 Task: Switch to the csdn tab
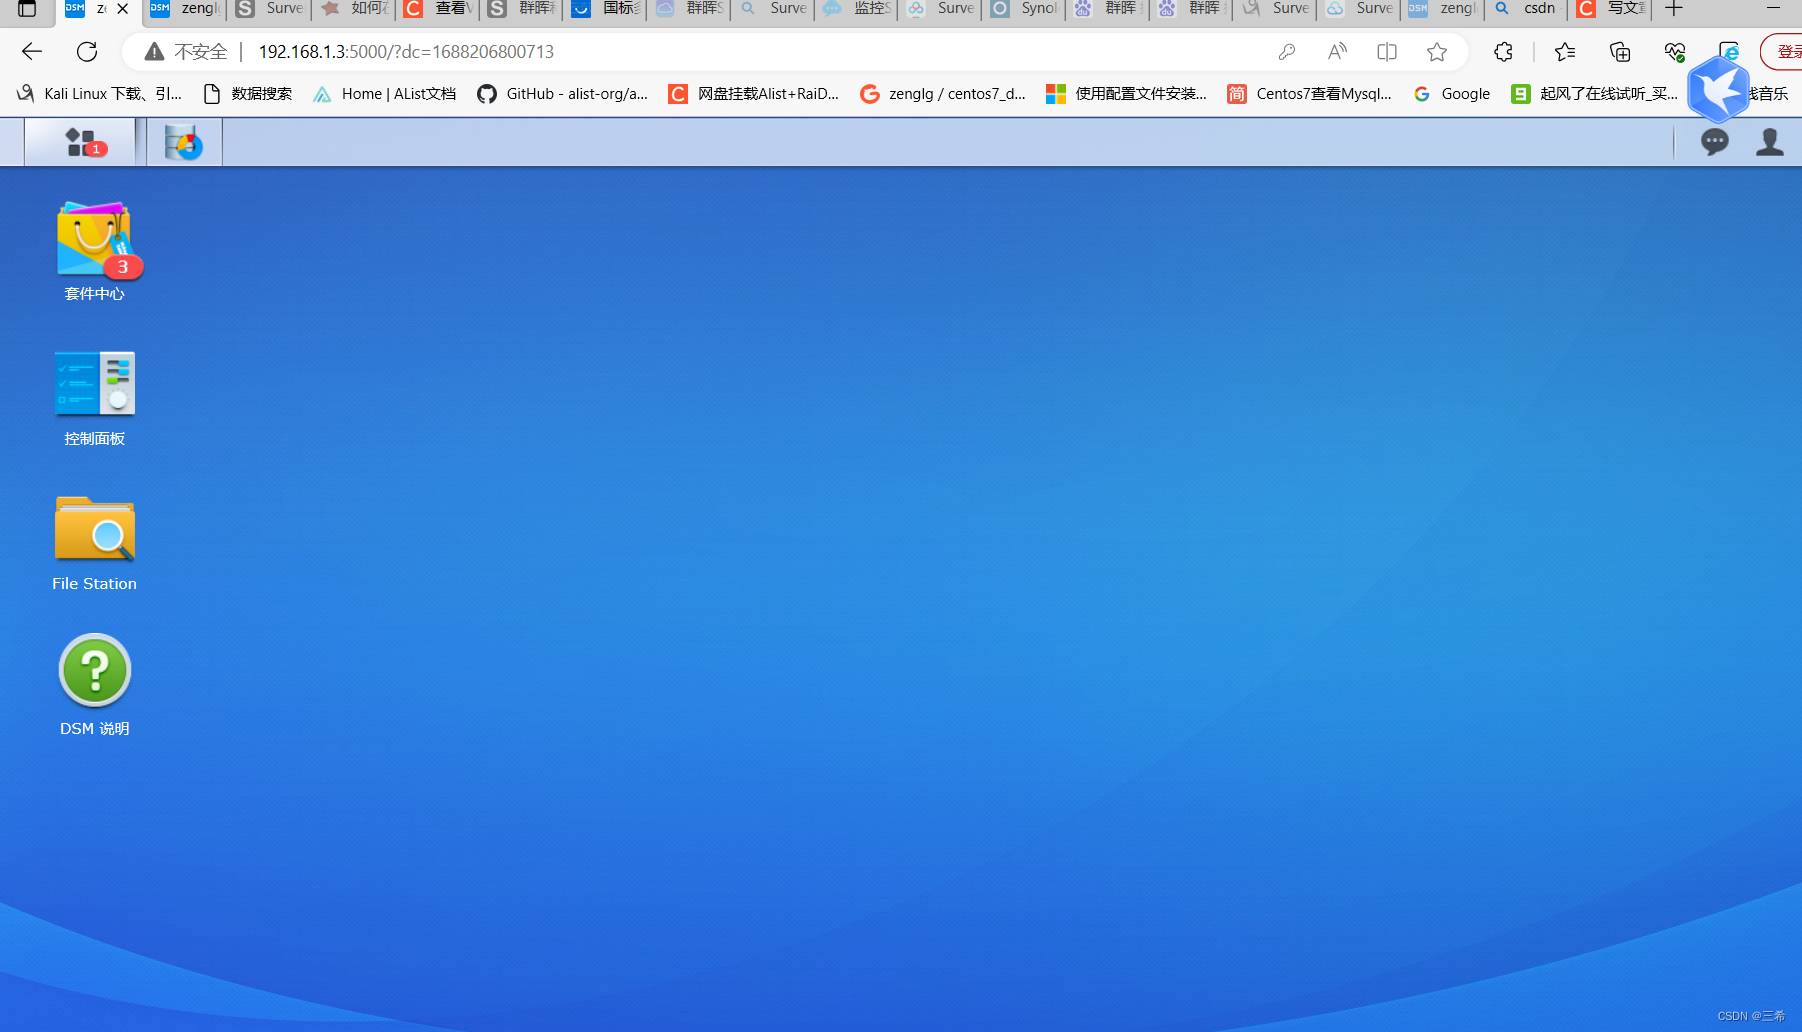click(1526, 9)
